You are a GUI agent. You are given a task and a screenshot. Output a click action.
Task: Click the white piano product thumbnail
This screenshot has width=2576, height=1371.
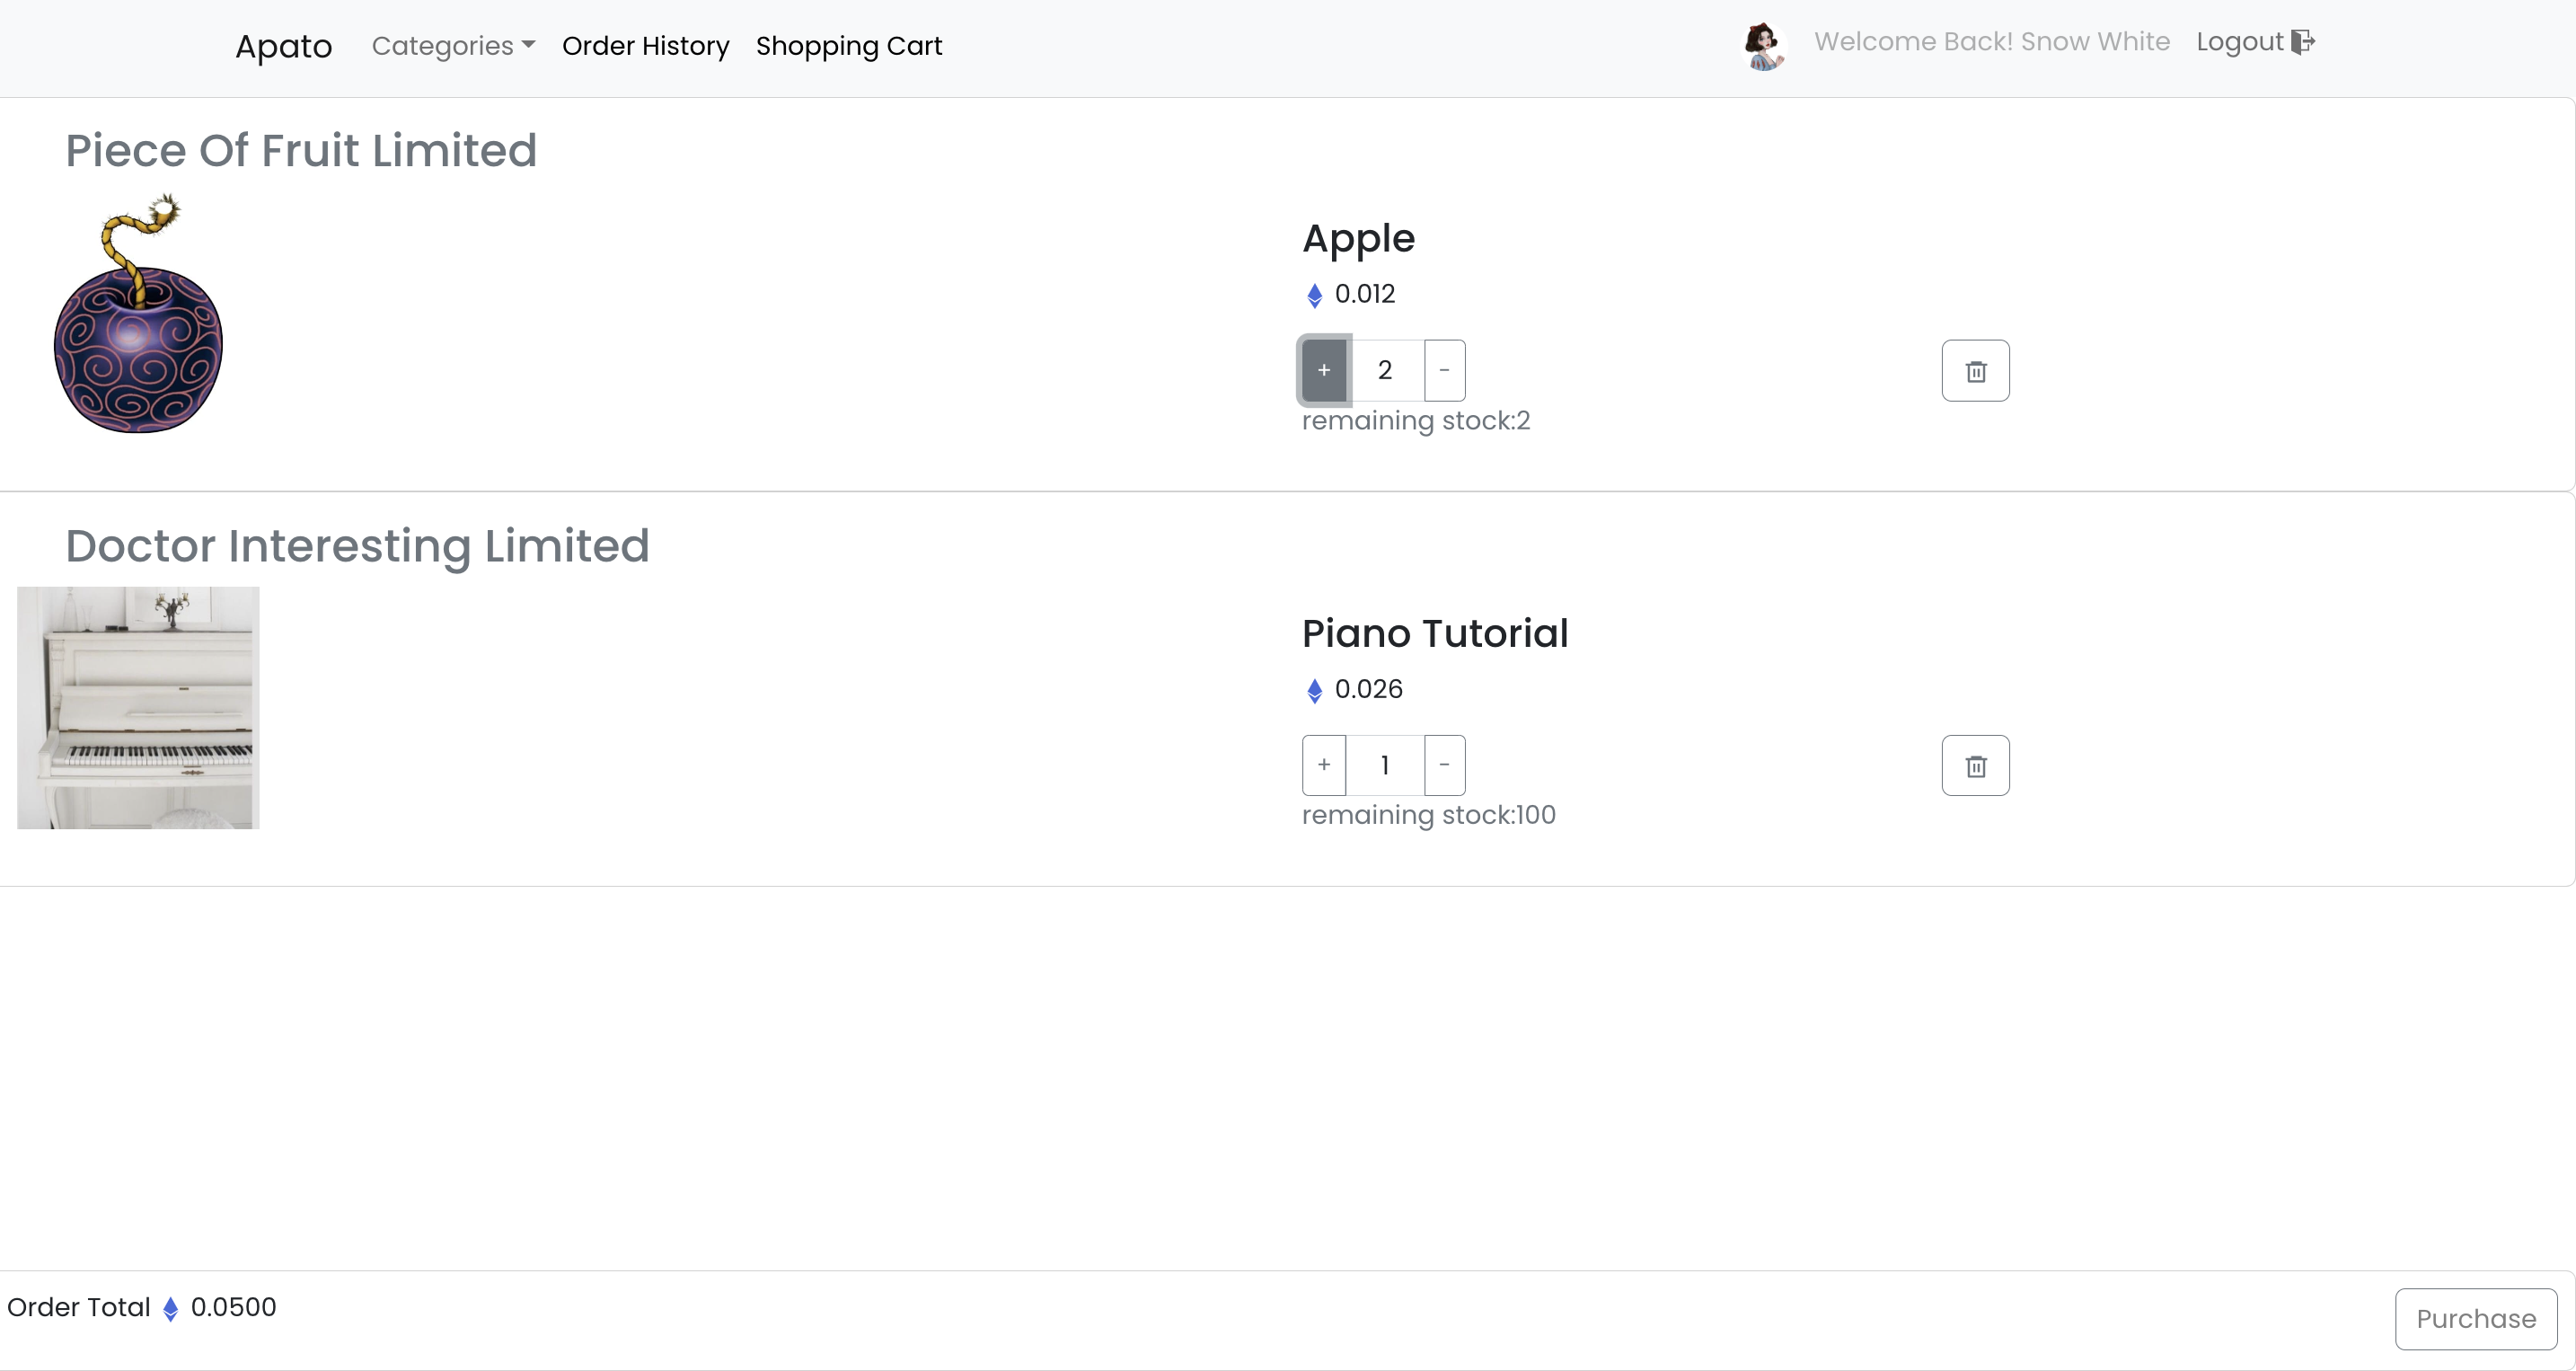(x=138, y=708)
